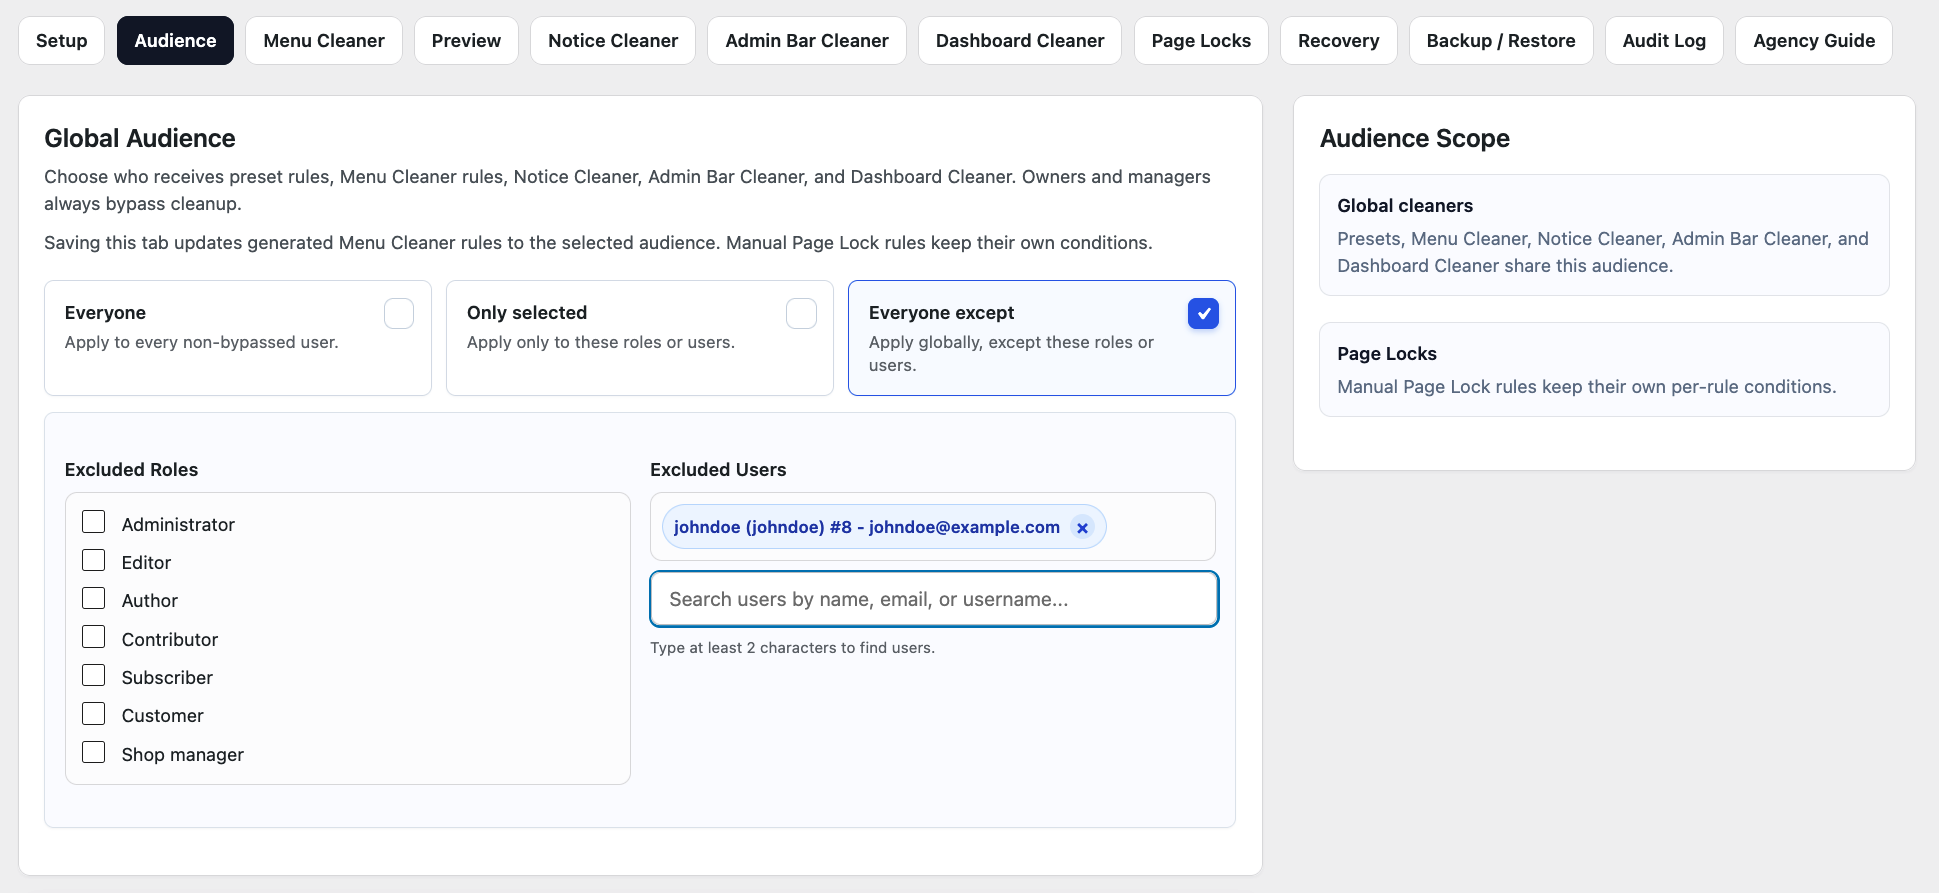Tick the Subscriber role checkbox

[94, 676]
